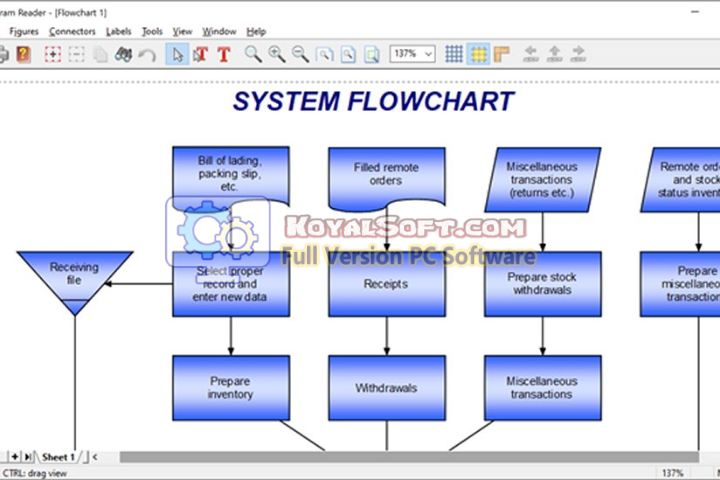
Task: Click the left arrow navigation icon
Action: coord(531,54)
